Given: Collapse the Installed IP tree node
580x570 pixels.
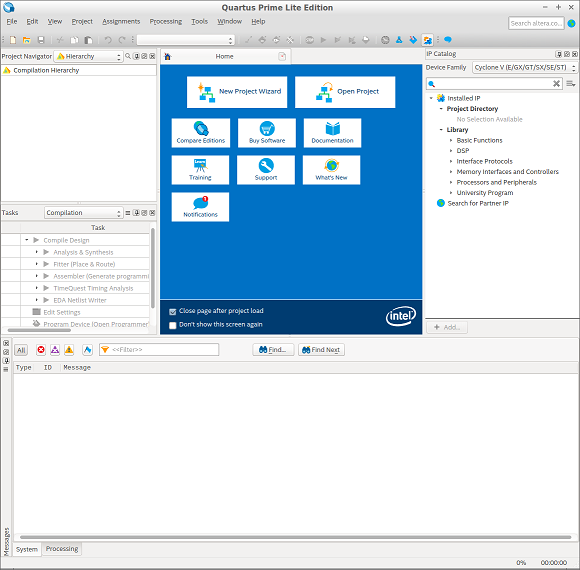Looking at the screenshot, I should click(x=431, y=98).
